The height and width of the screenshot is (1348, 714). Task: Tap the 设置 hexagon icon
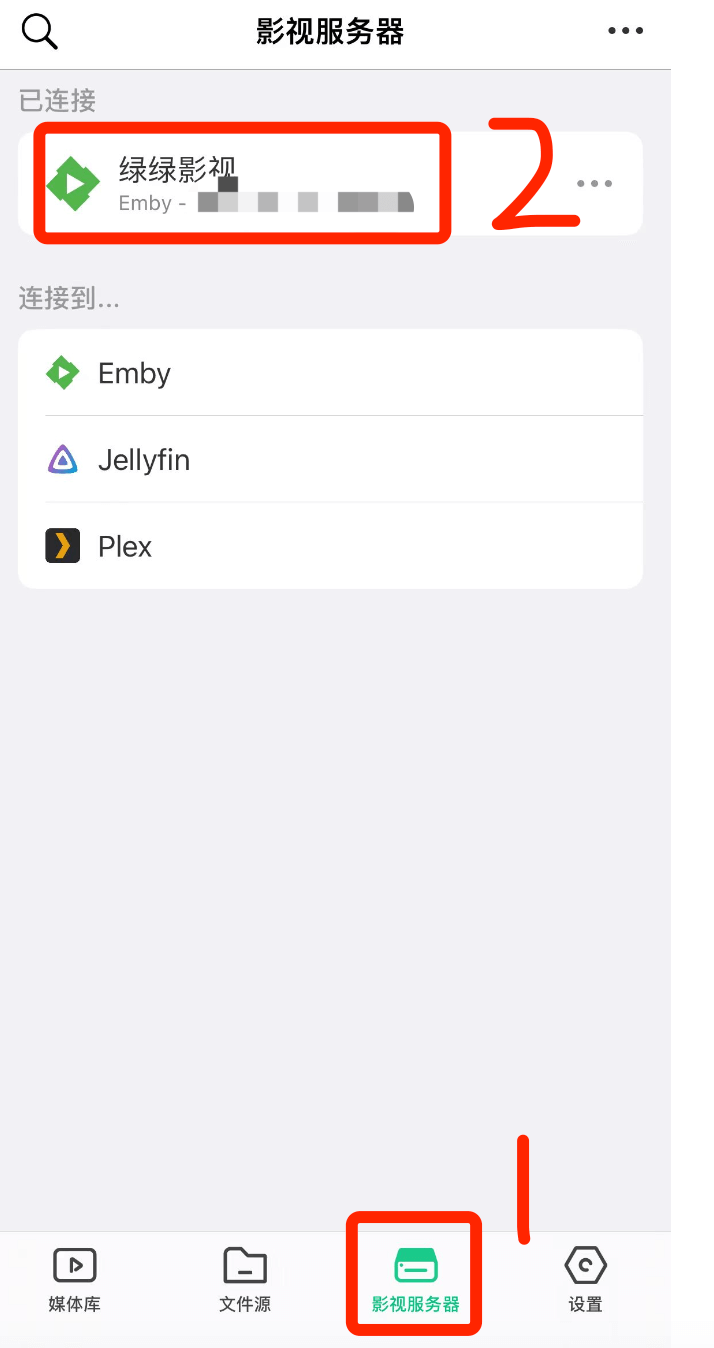tap(586, 1265)
